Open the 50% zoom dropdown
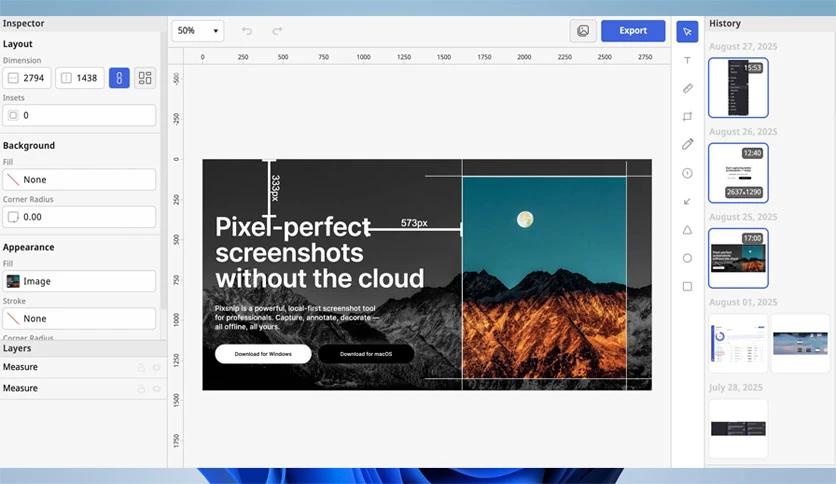 (x=198, y=31)
